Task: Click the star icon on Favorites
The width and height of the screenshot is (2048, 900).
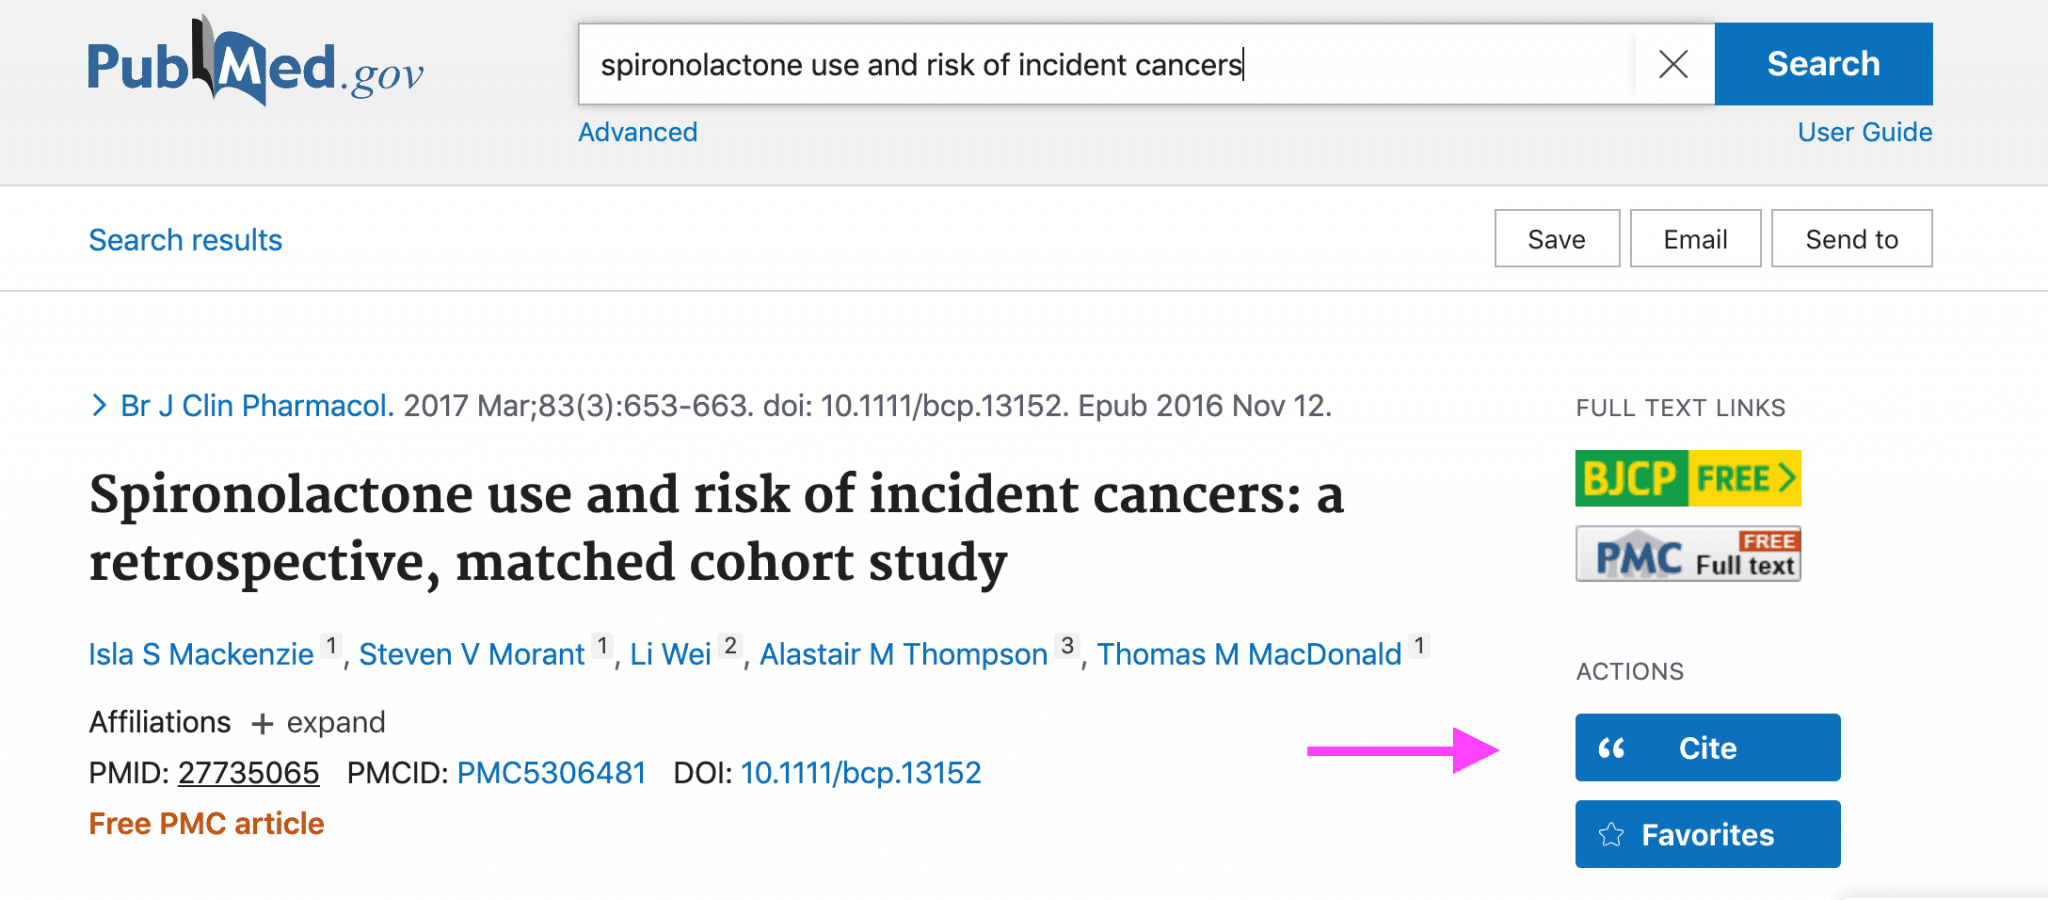Action: tap(1611, 835)
